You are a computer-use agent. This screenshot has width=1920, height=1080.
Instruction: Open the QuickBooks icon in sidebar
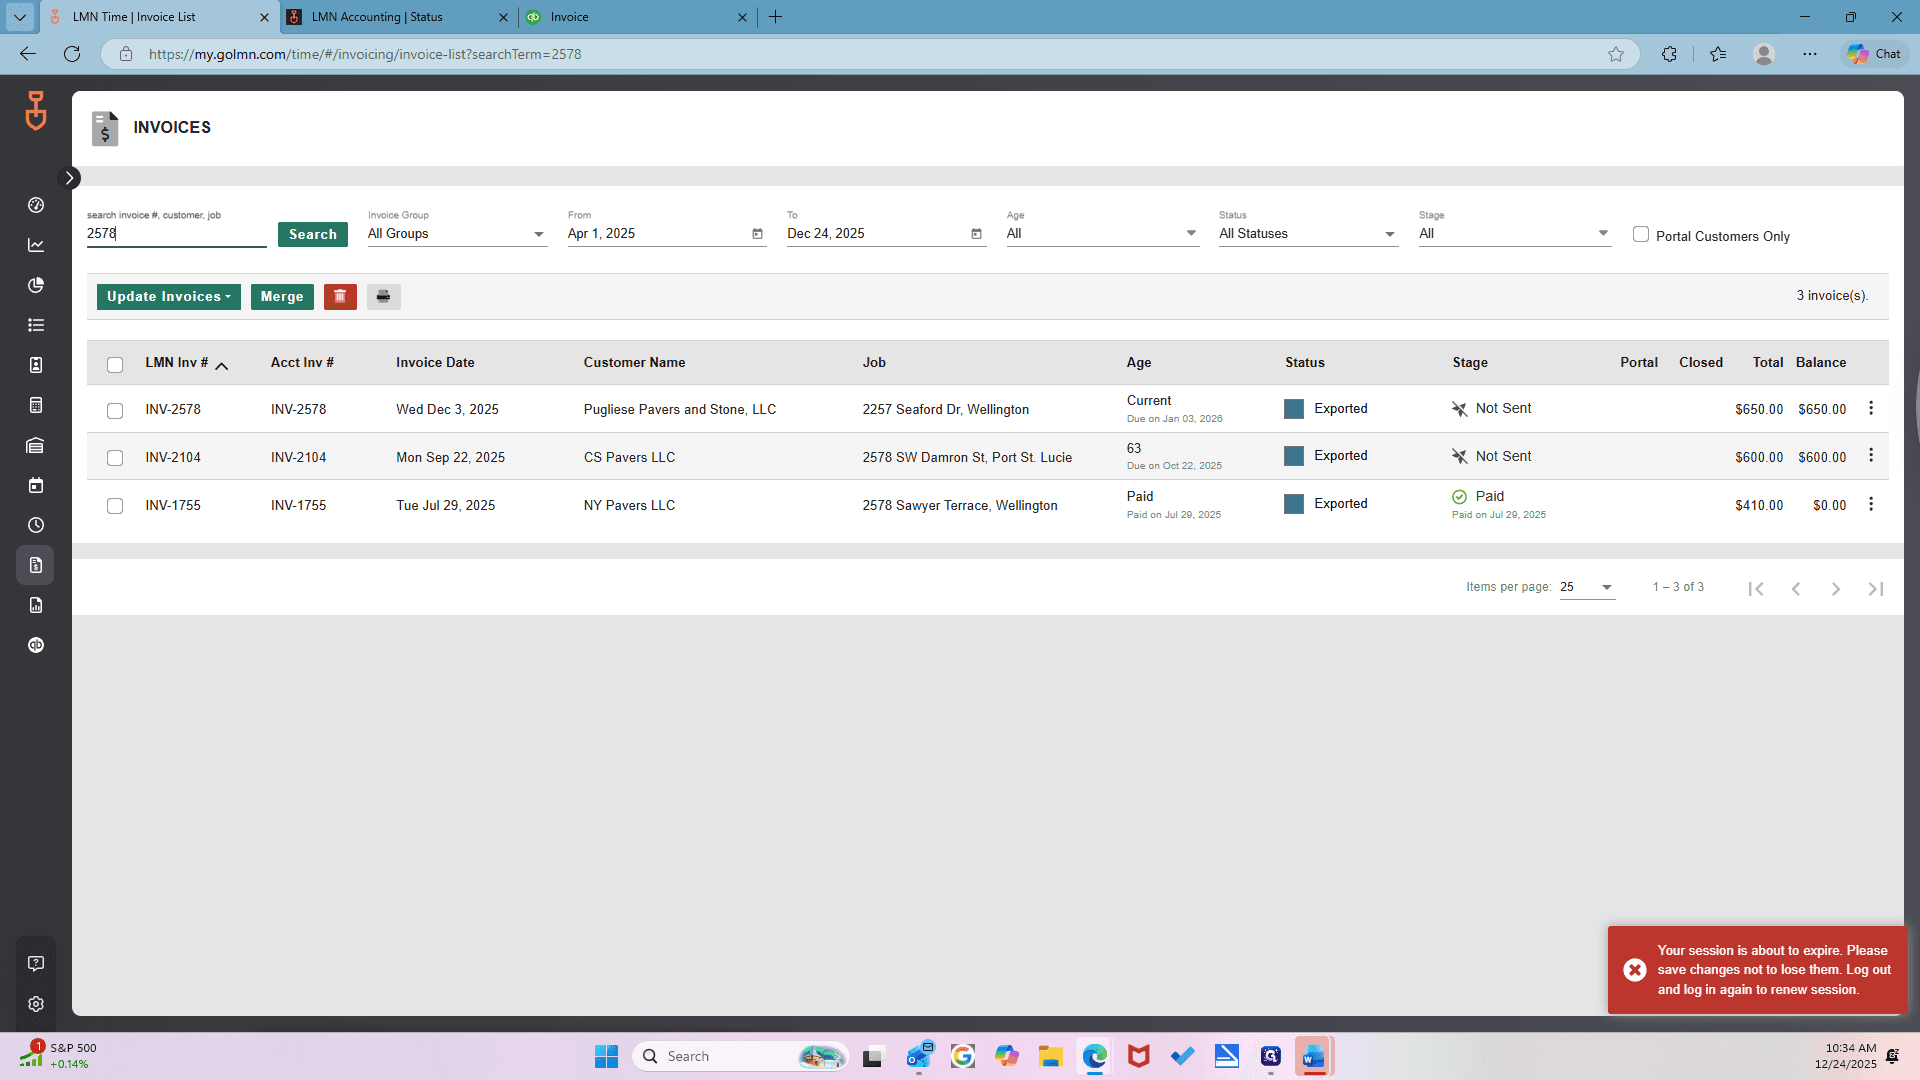click(x=36, y=645)
